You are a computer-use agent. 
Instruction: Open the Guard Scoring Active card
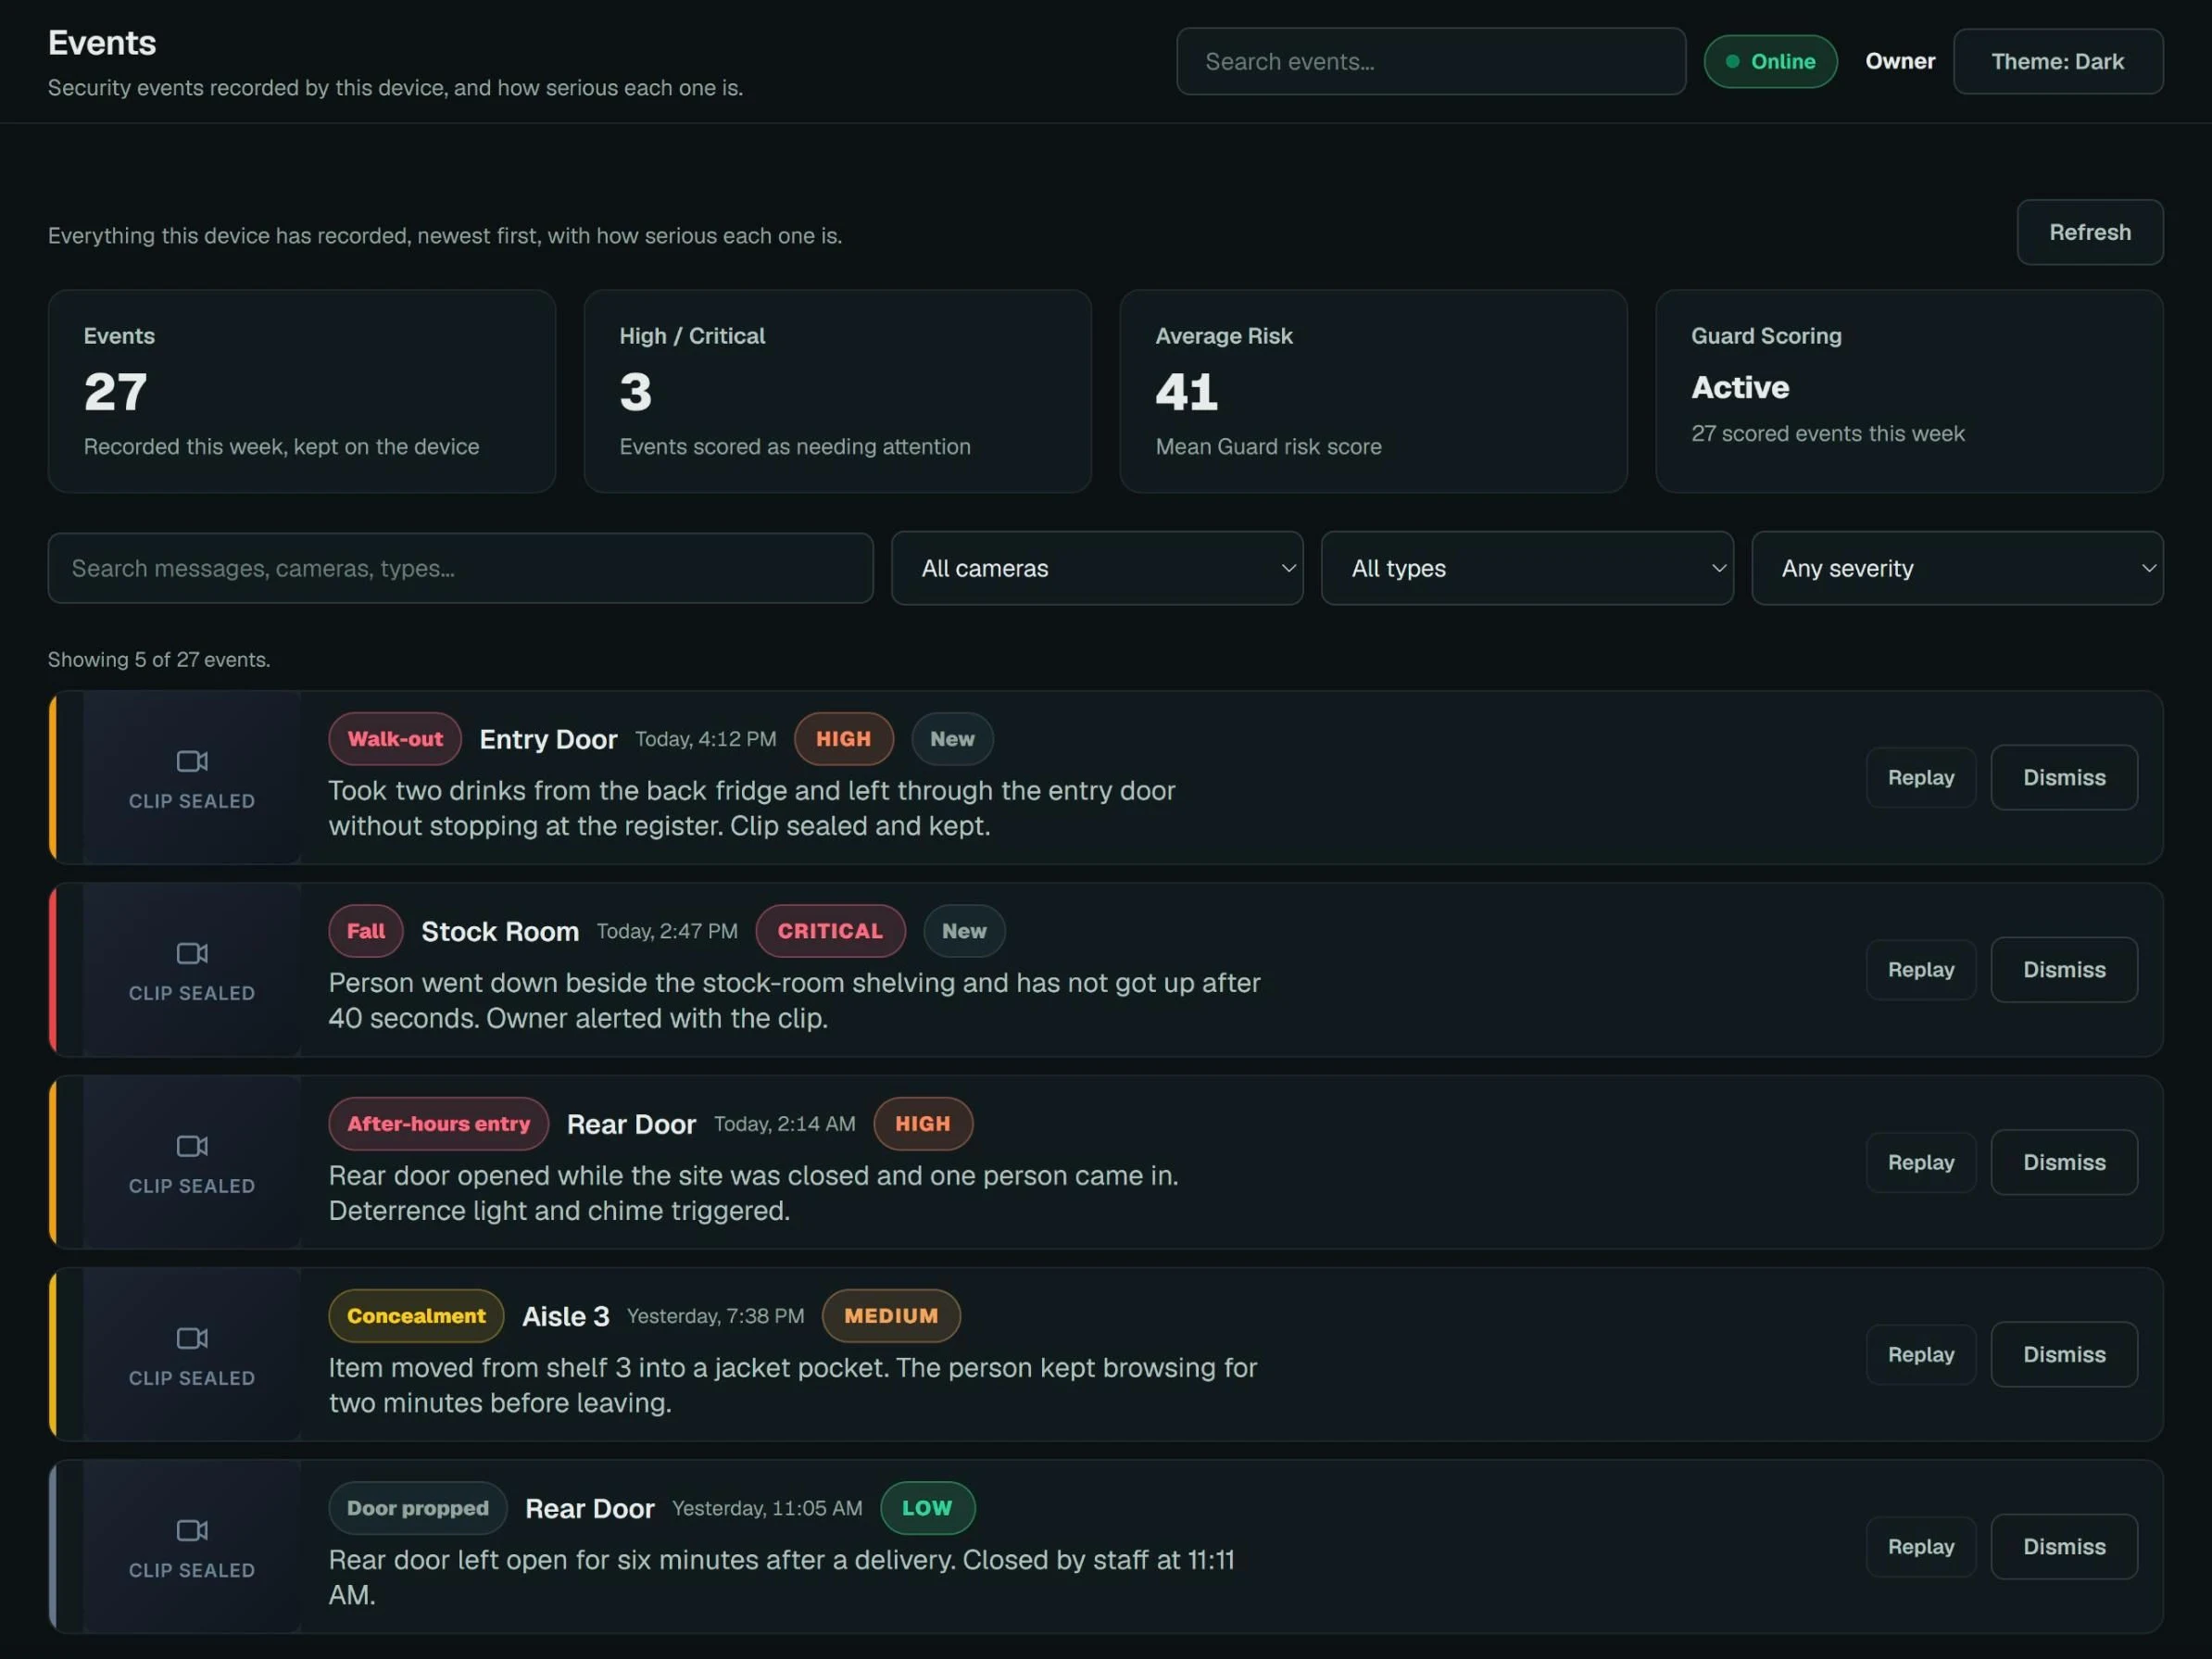(x=1909, y=391)
